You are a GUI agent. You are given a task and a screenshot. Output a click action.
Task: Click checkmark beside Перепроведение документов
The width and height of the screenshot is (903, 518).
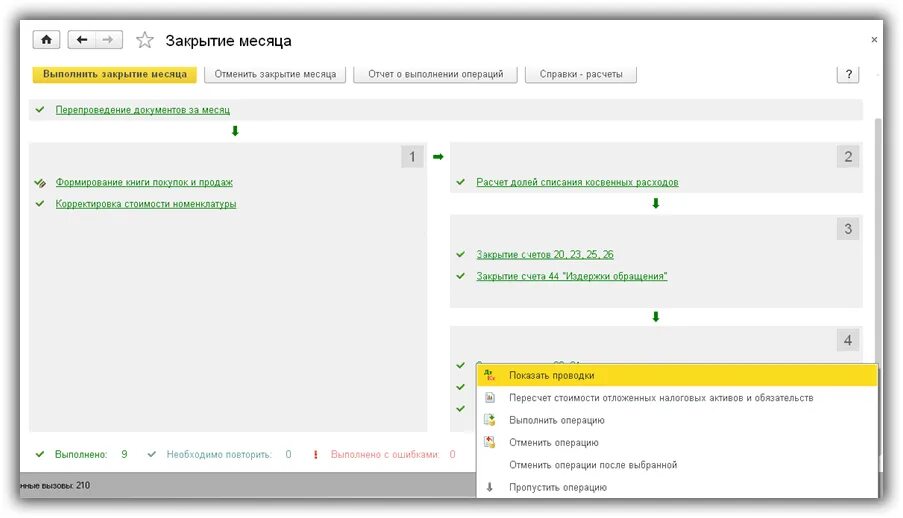pyautogui.click(x=40, y=109)
